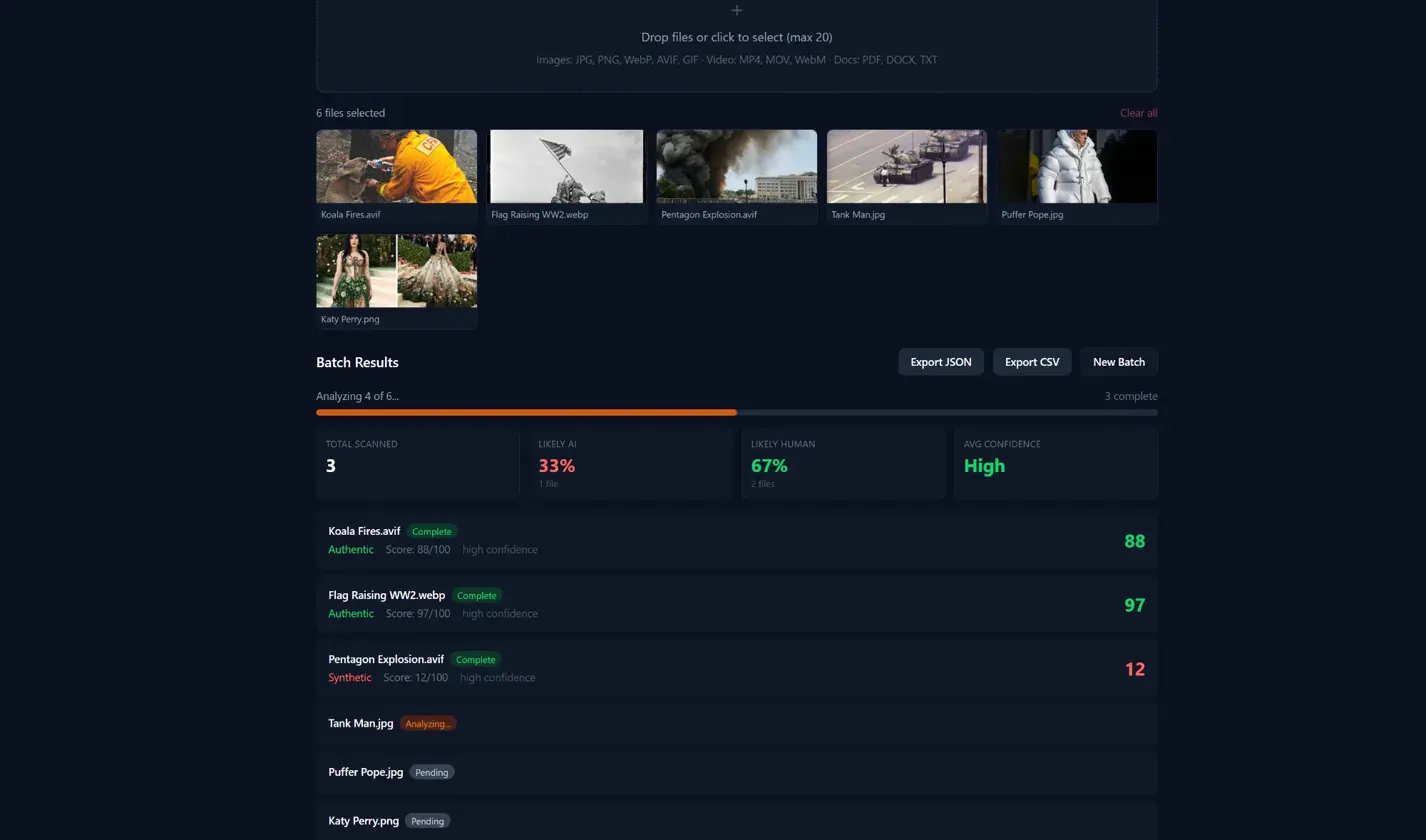The height and width of the screenshot is (840, 1426).
Task: Open the Puffer Pope.jpg thumbnail
Action: coord(1077,177)
